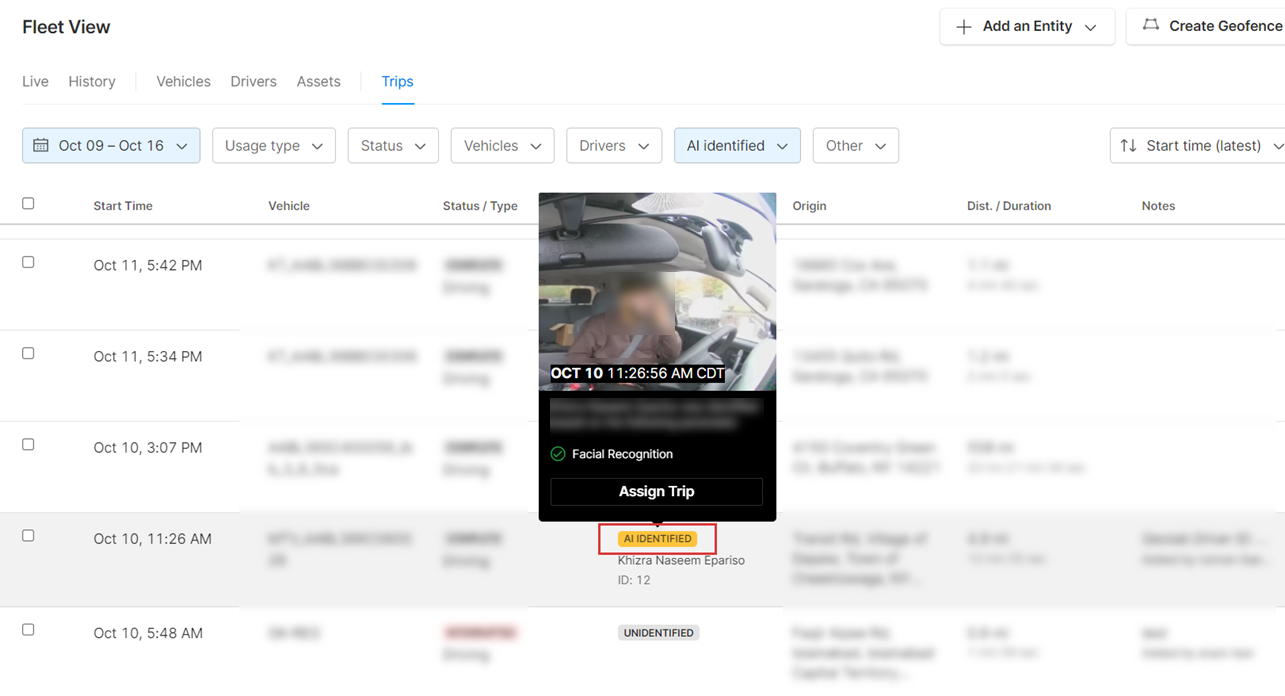The height and width of the screenshot is (696, 1285).
Task: Switch to the Vehicles tab
Action: click(183, 82)
